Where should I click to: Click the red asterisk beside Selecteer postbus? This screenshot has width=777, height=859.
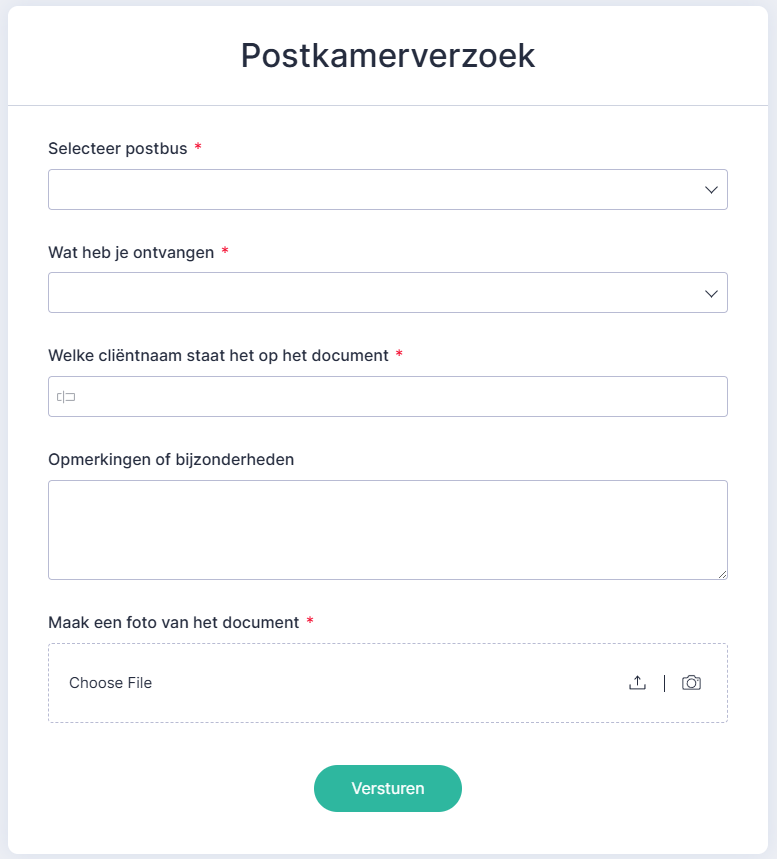coord(198,146)
